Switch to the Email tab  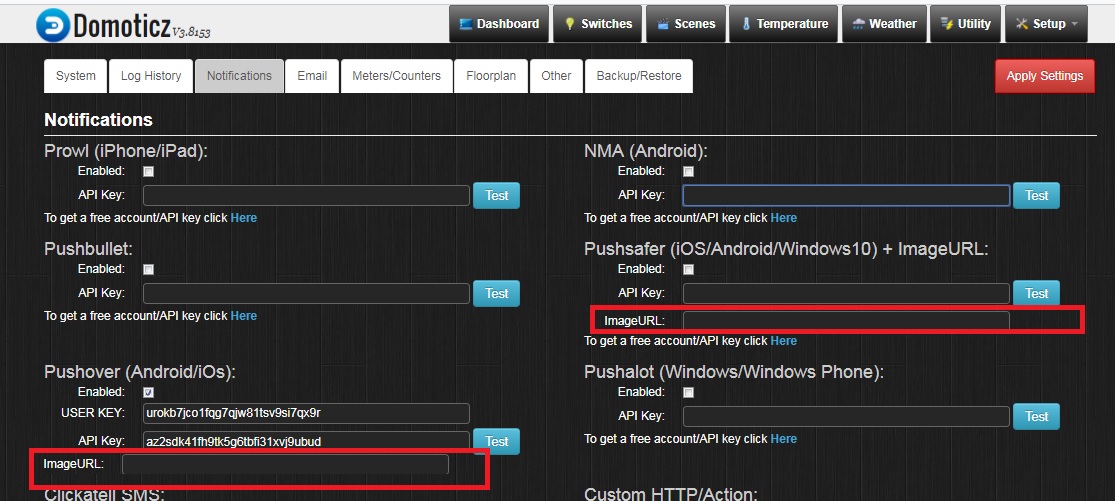pyautogui.click(x=312, y=76)
